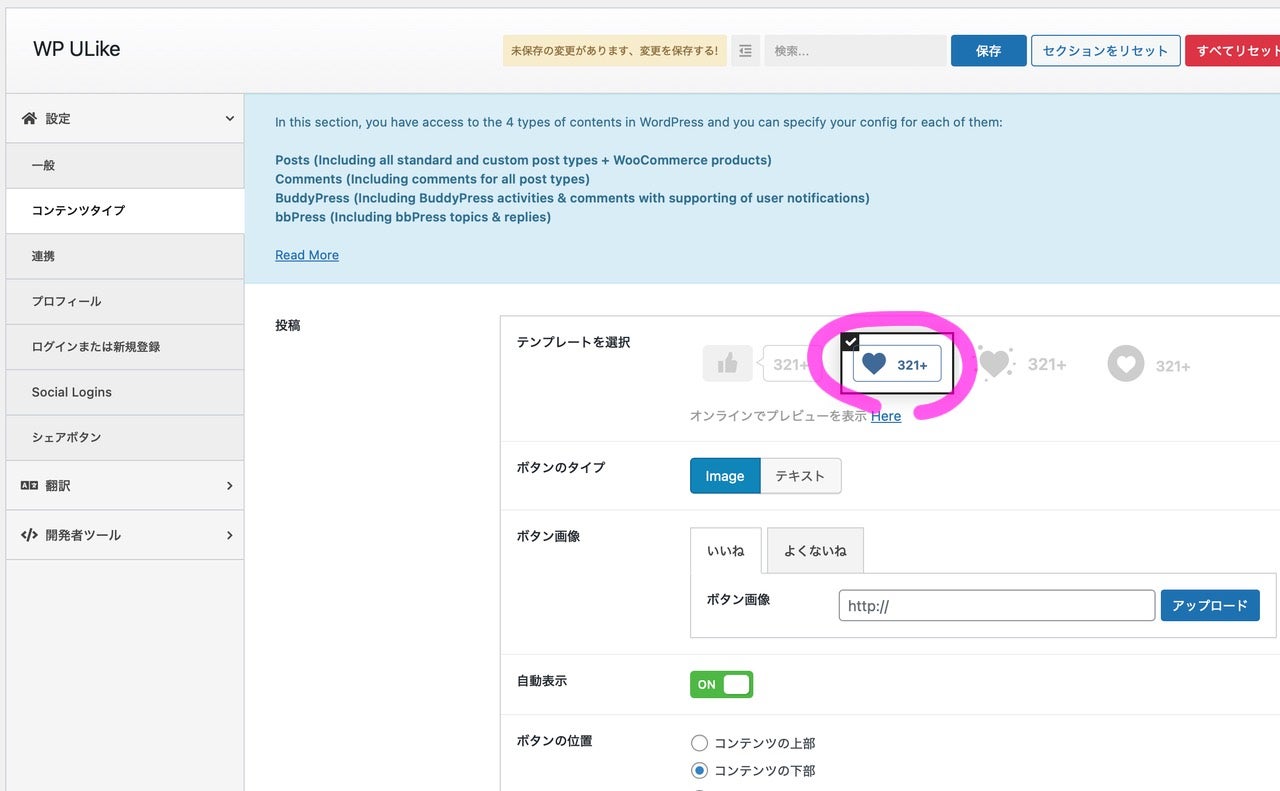
Task: Collapse the 設定 section chevron
Action: (x=229, y=118)
